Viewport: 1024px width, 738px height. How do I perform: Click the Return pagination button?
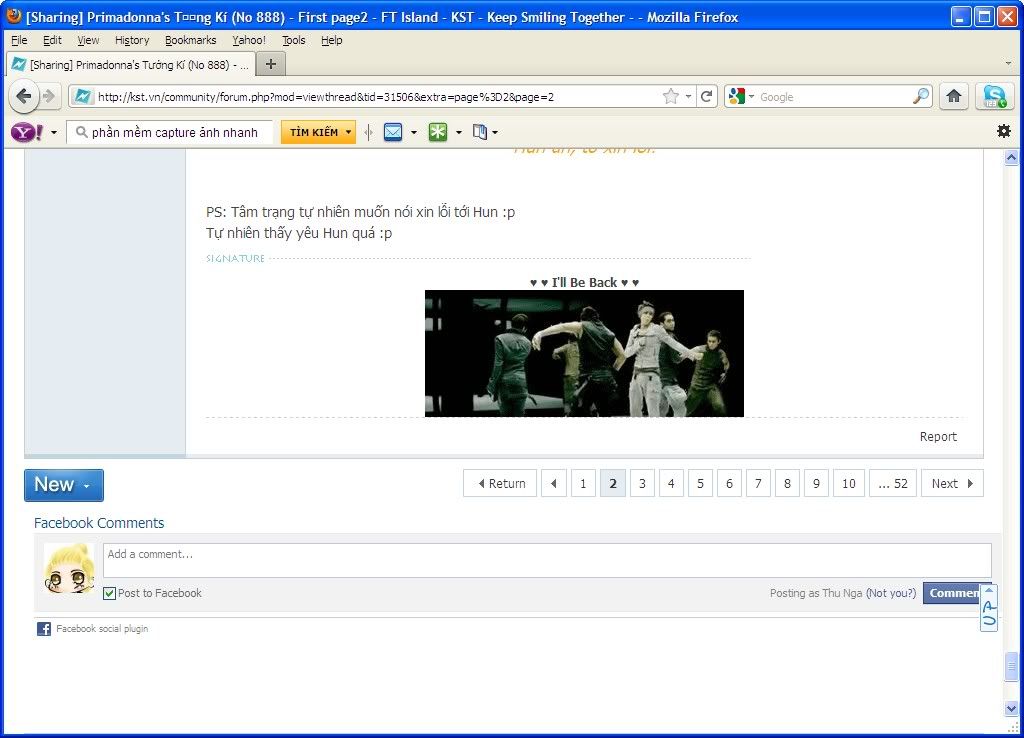coord(500,483)
